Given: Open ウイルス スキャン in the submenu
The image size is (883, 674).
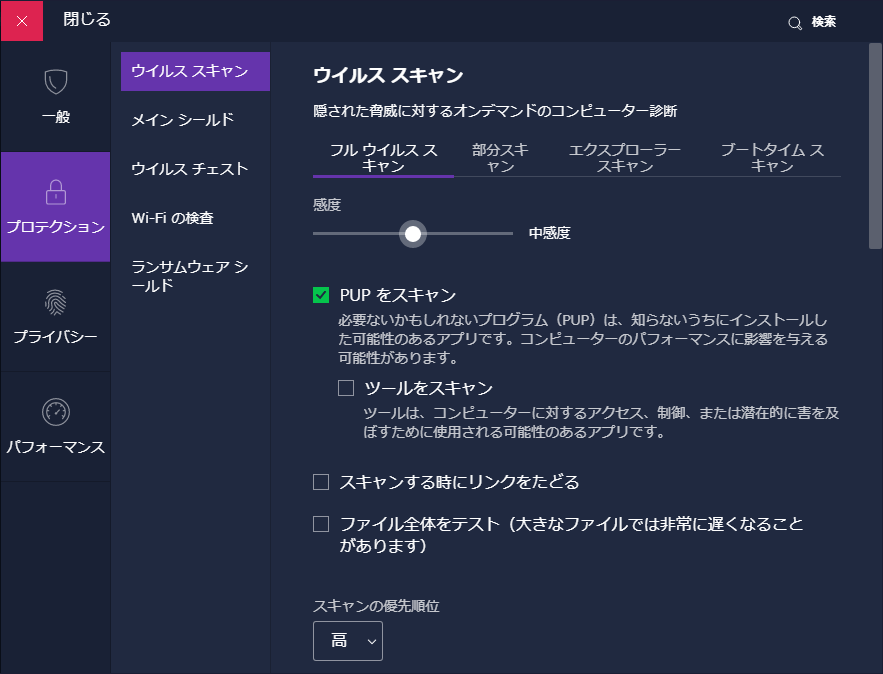Looking at the screenshot, I should [x=195, y=72].
